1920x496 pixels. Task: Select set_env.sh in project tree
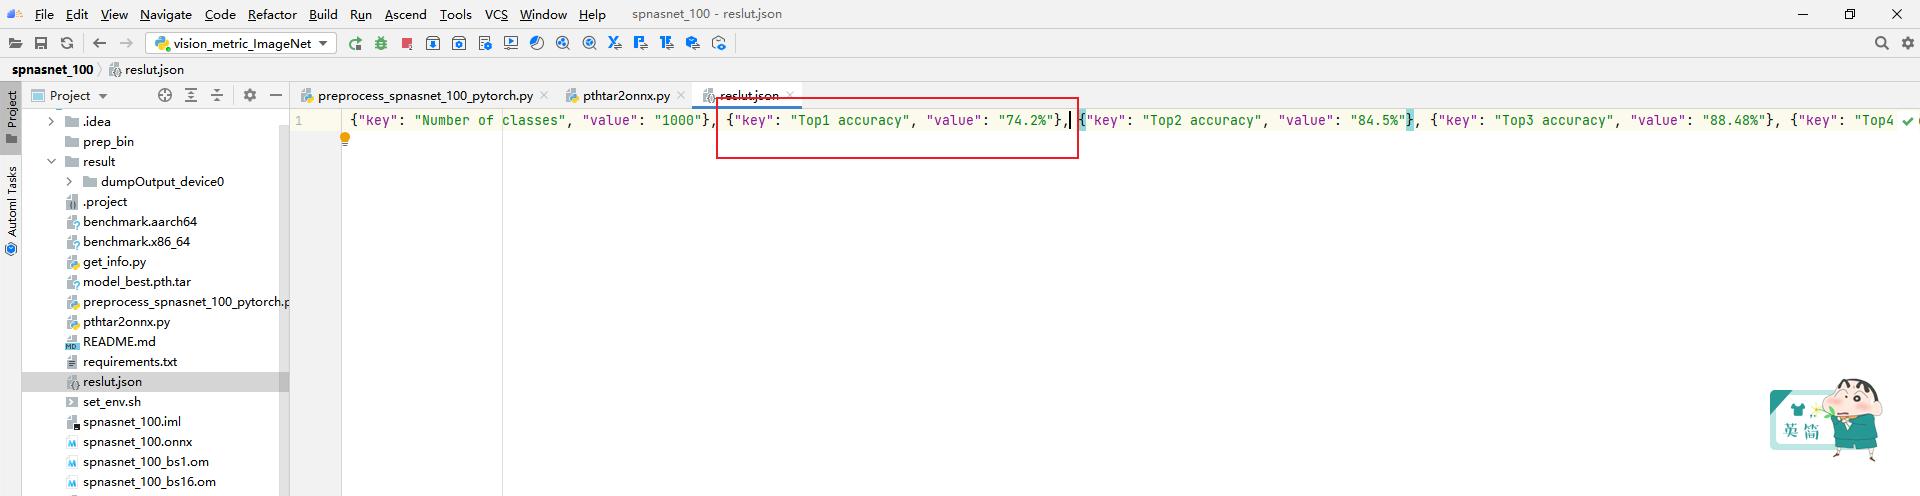[x=112, y=401]
